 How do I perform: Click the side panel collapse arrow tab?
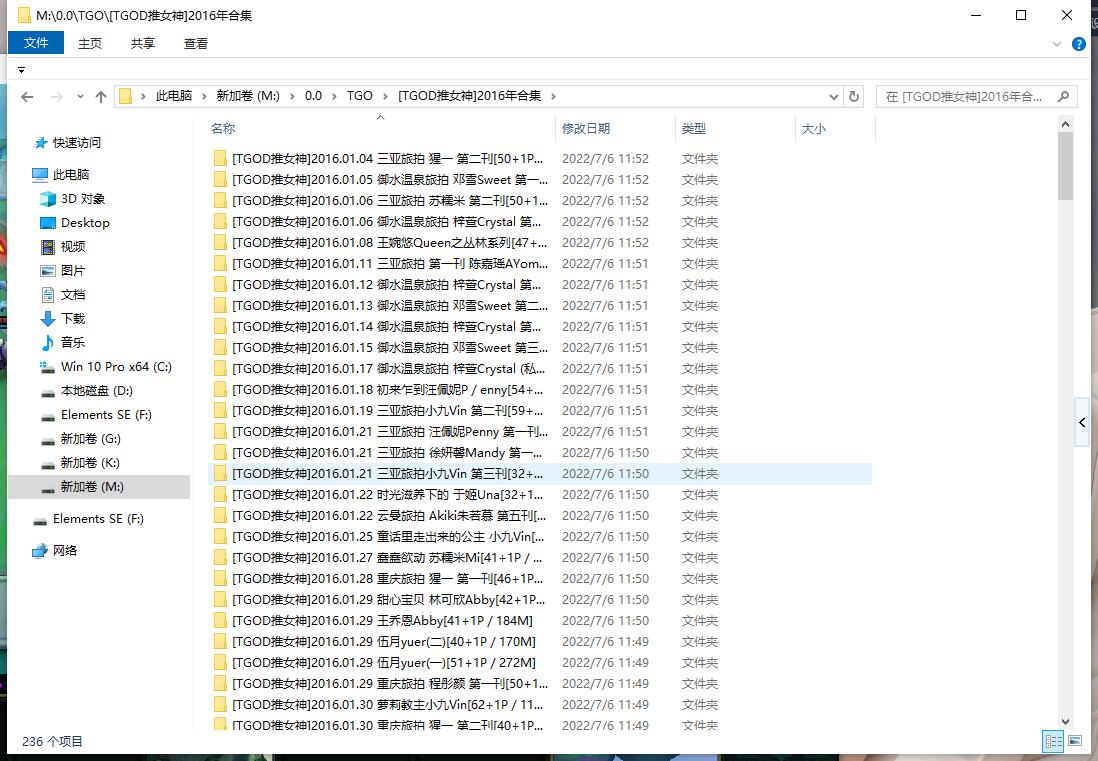[x=1082, y=422]
